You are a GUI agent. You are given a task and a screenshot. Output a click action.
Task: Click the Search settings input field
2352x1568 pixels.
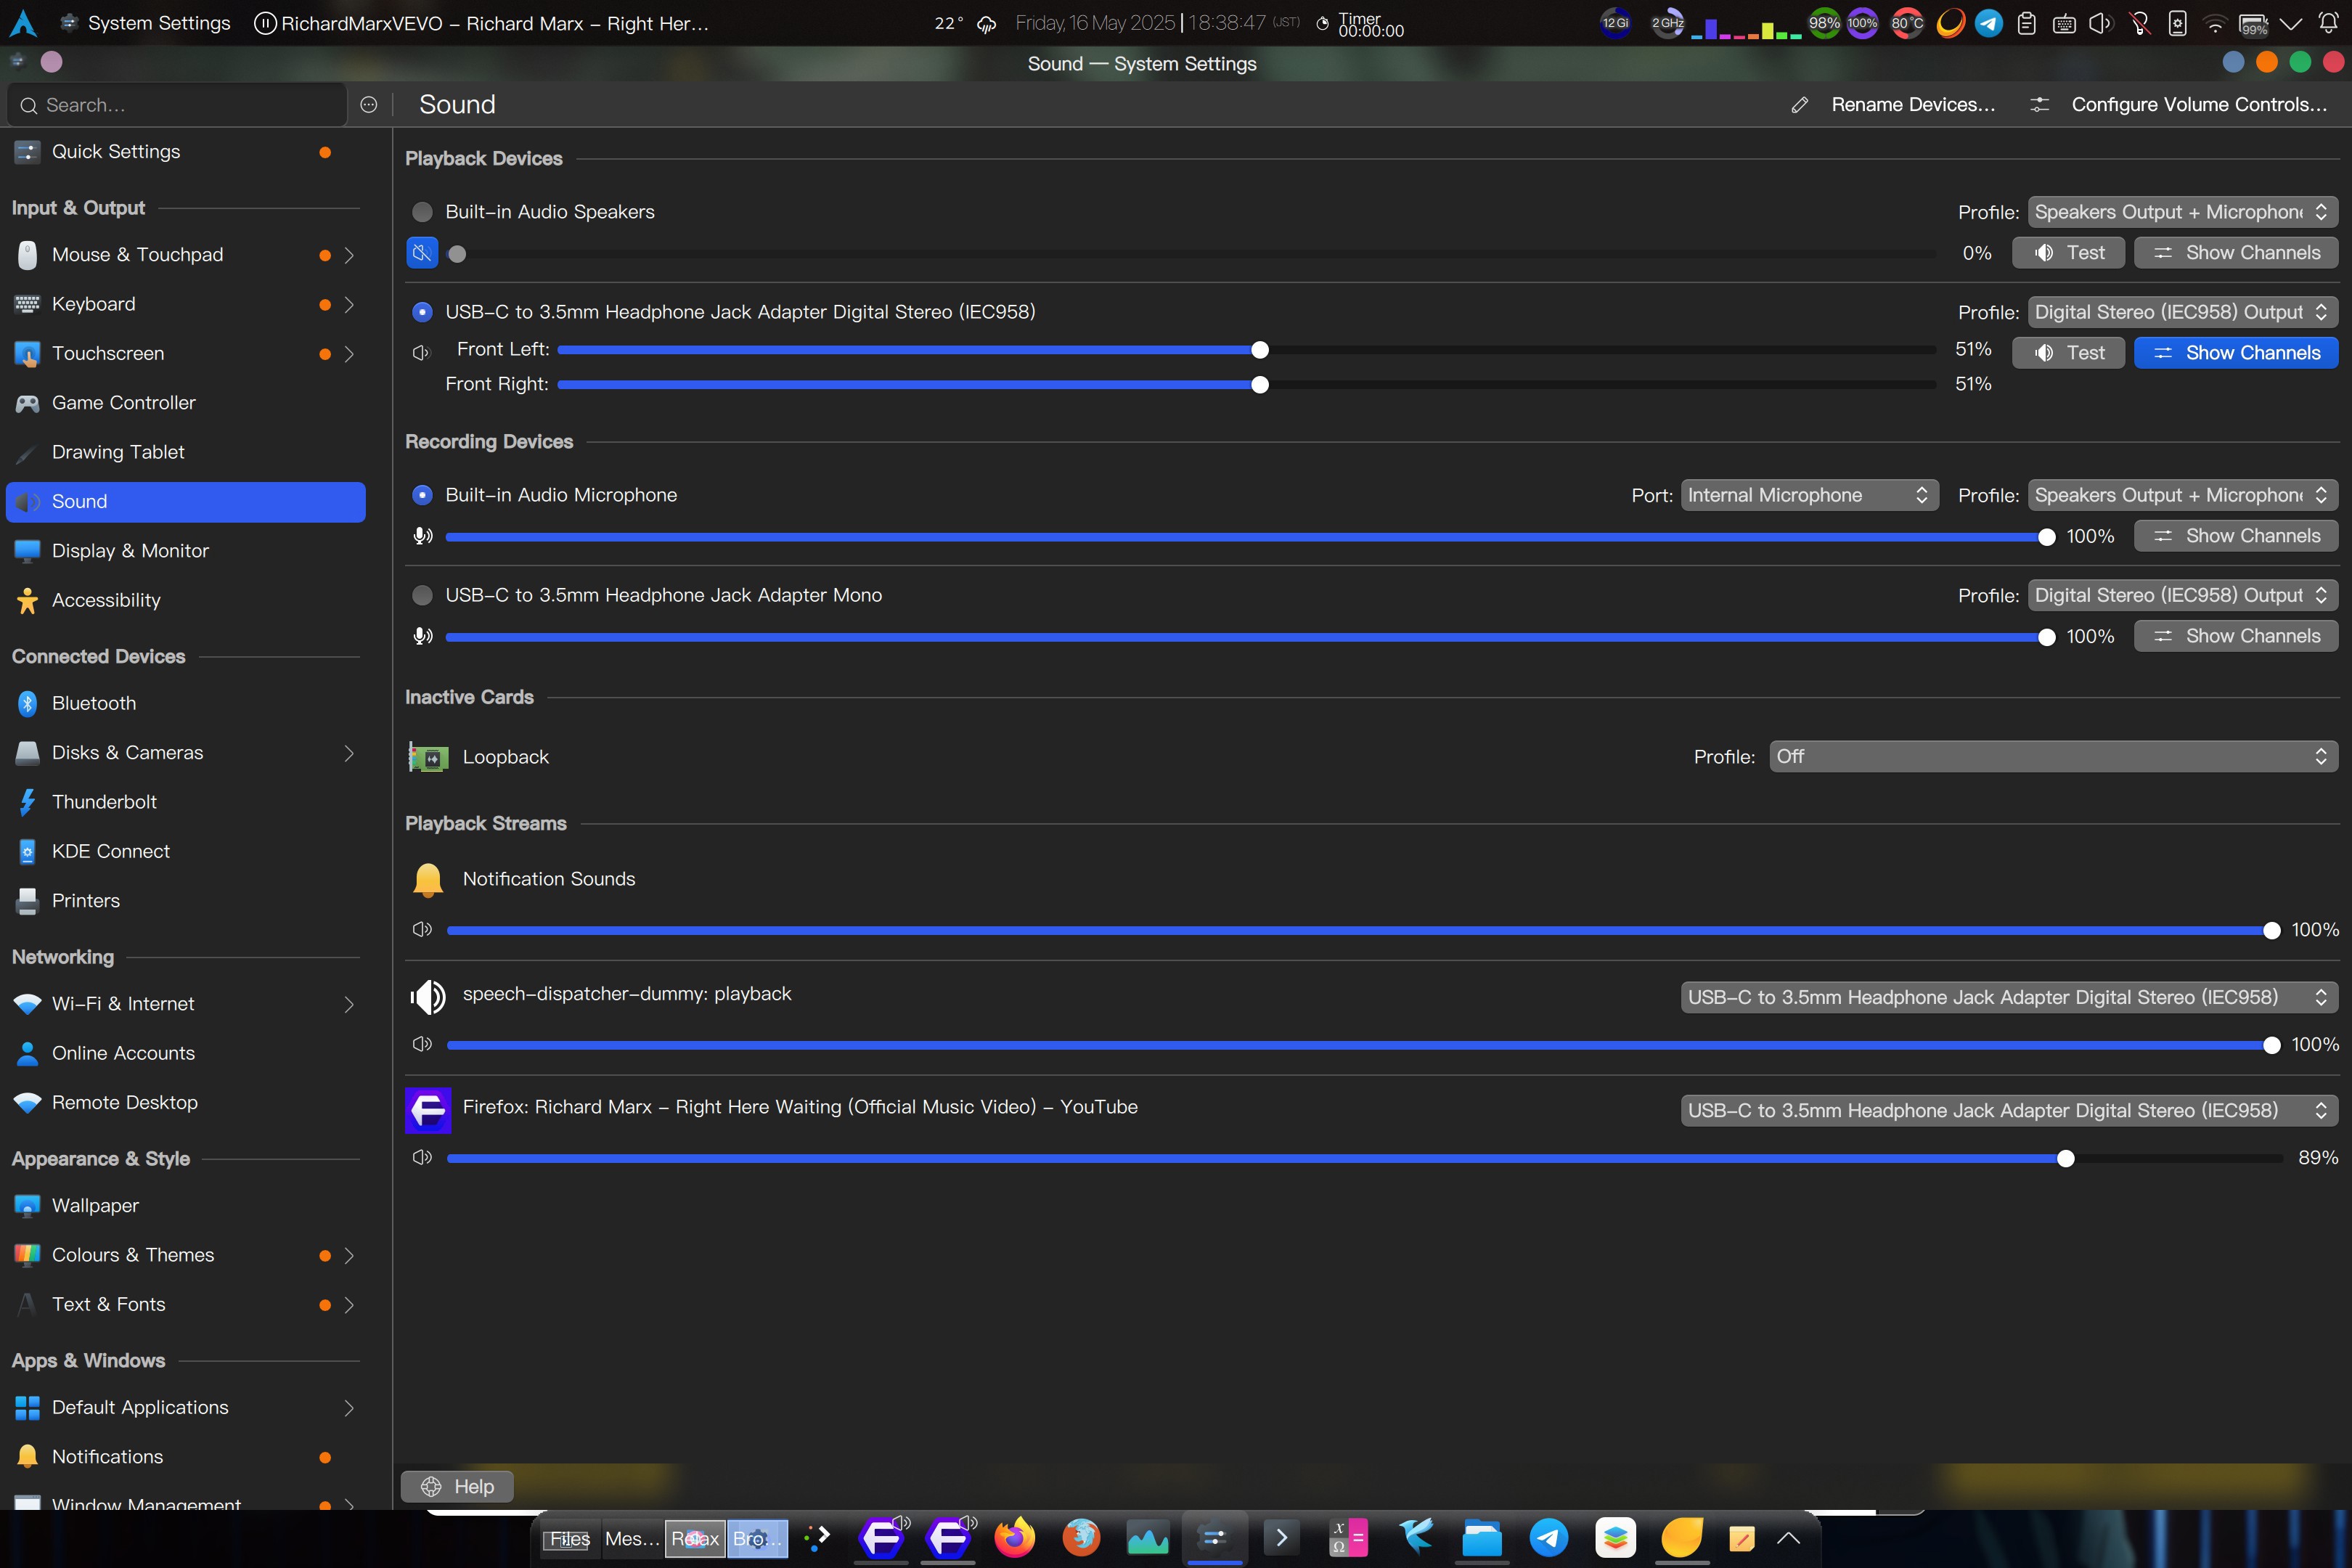(x=180, y=105)
